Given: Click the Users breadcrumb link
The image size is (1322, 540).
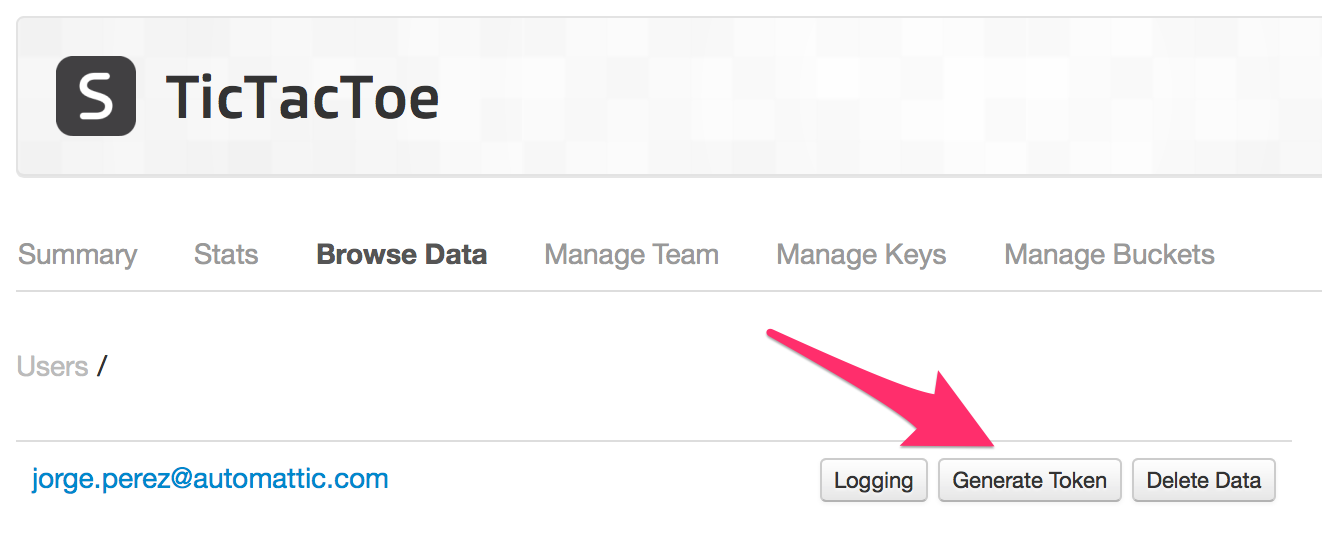Looking at the screenshot, I should (53, 367).
